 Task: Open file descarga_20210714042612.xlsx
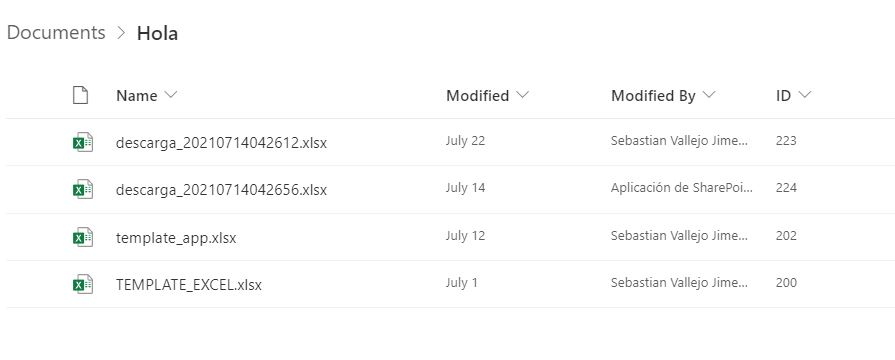point(221,143)
